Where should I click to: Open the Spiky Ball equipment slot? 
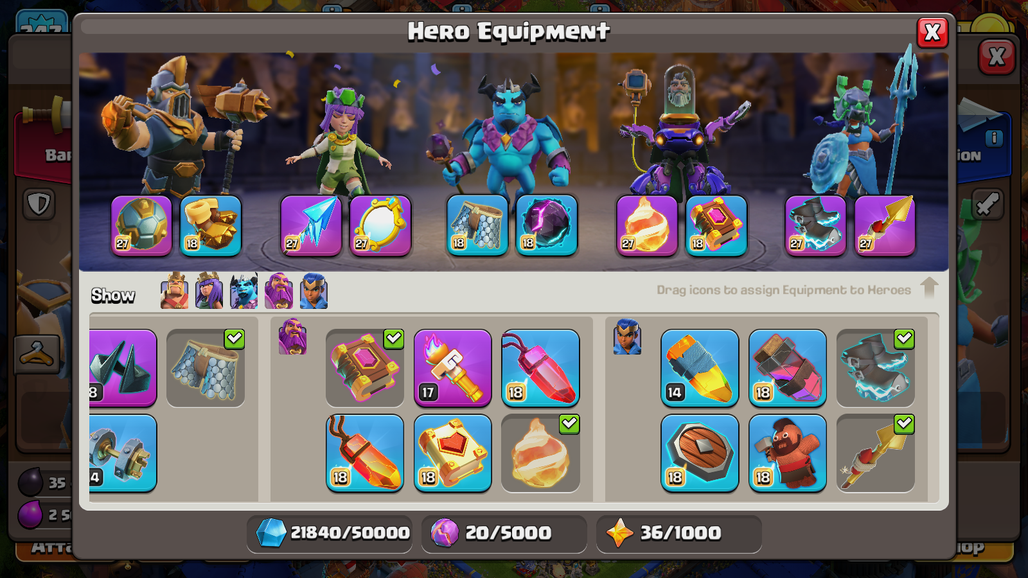(142, 225)
